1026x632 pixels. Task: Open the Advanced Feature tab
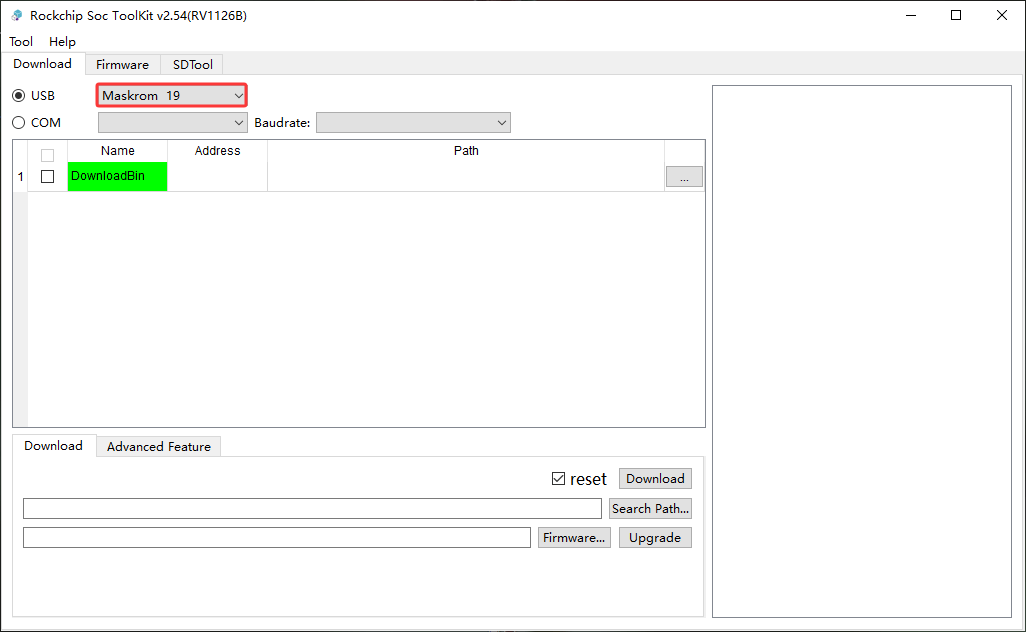point(159,447)
